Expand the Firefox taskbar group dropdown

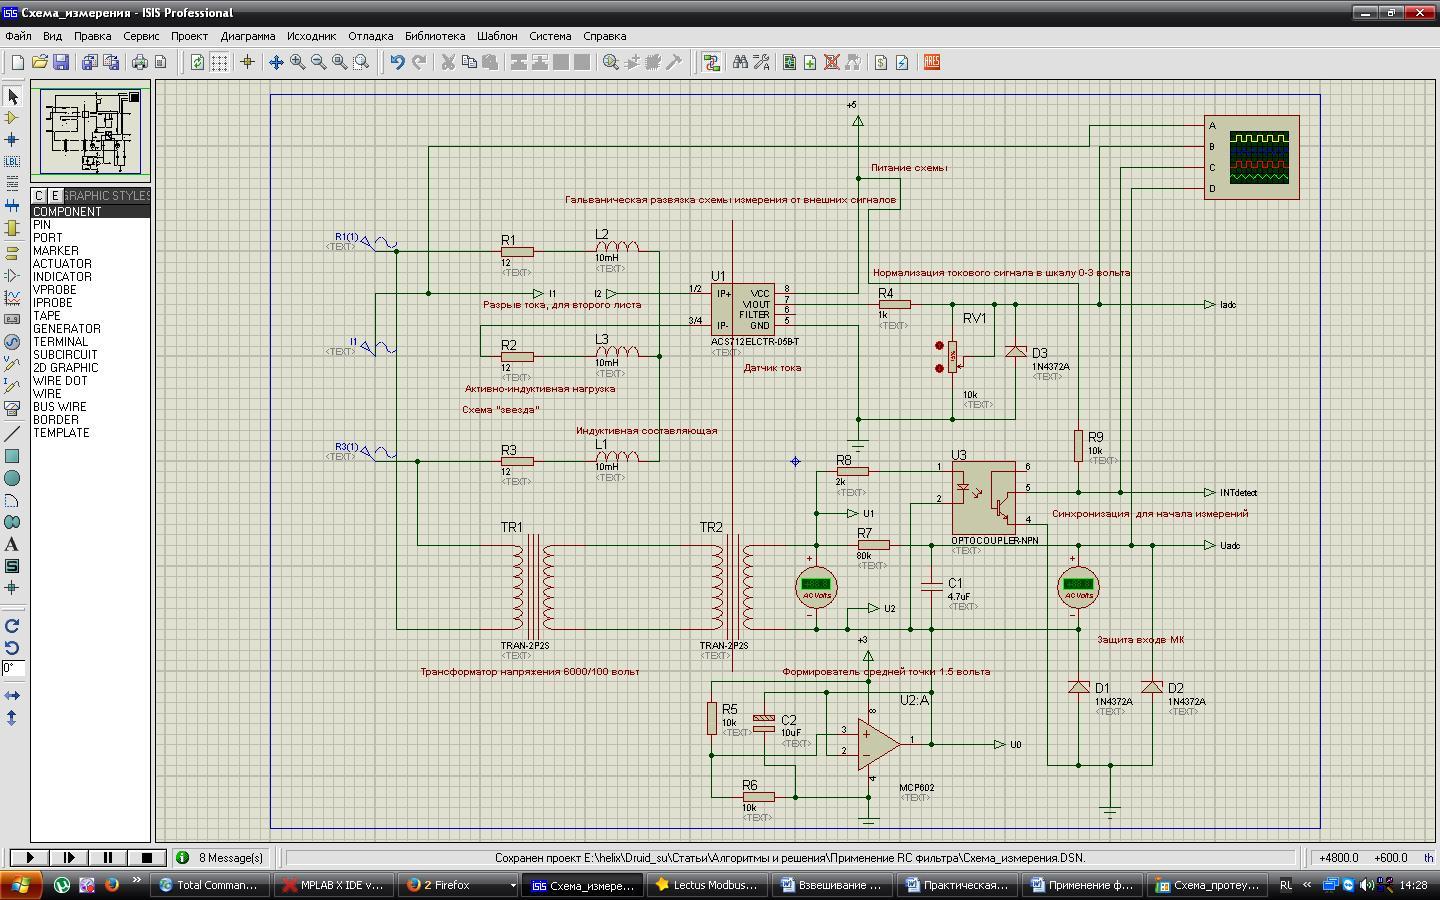(512, 885)
